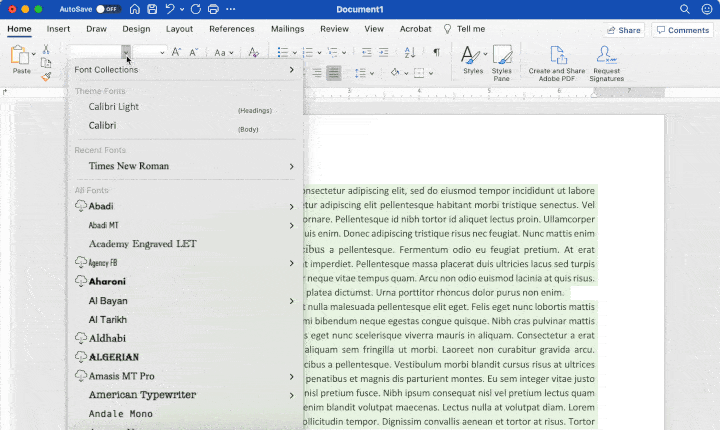This screenshot has height=430, width=720.
Task: Open the Undo history dropdown arrow
Action: [182, 9]
